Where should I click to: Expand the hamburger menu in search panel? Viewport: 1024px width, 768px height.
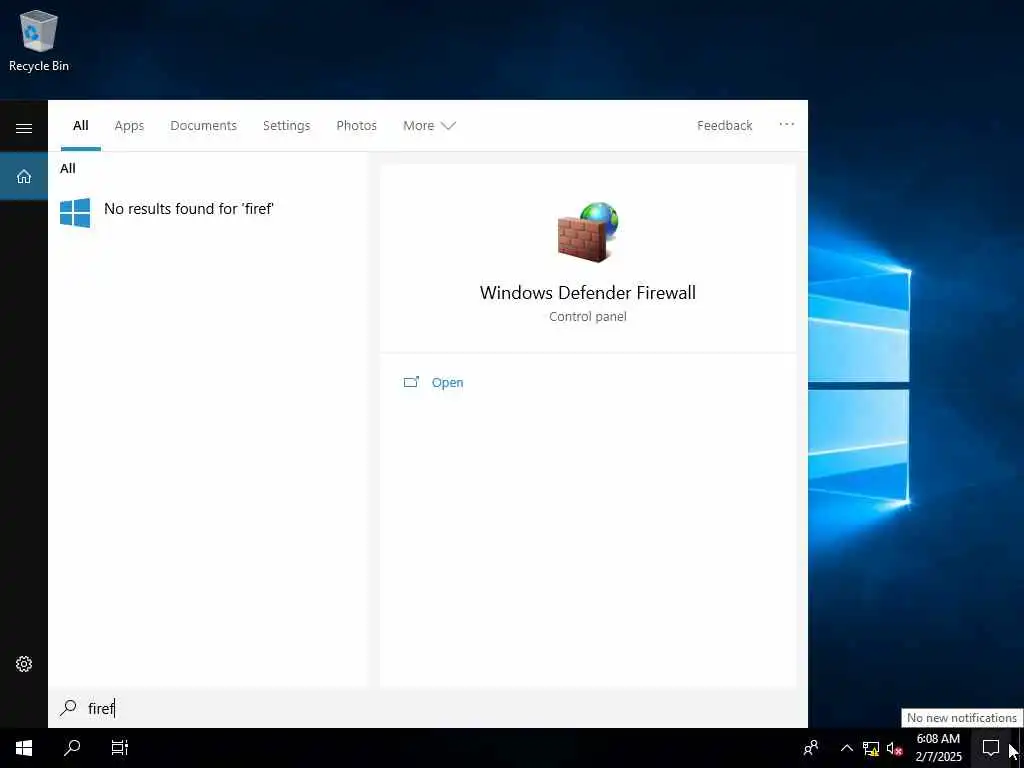pos(24,128)
